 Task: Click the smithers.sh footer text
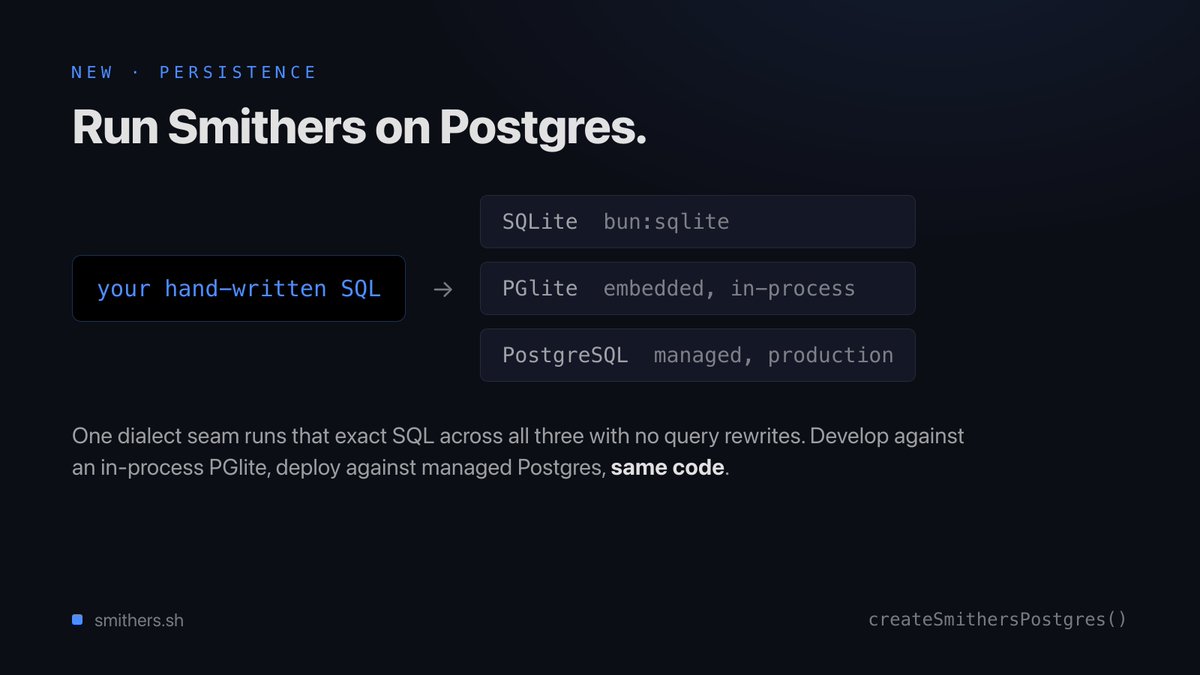coord(139,620)
